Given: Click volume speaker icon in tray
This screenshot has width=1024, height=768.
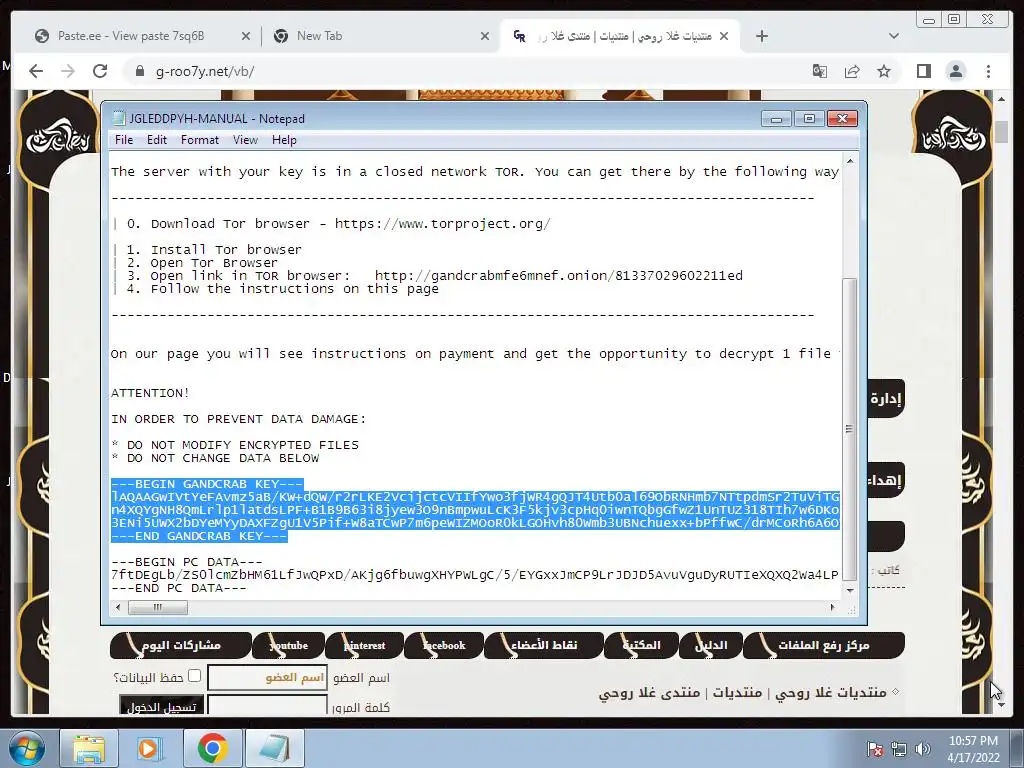Looking at the screenshot, I should coord(923,749).
